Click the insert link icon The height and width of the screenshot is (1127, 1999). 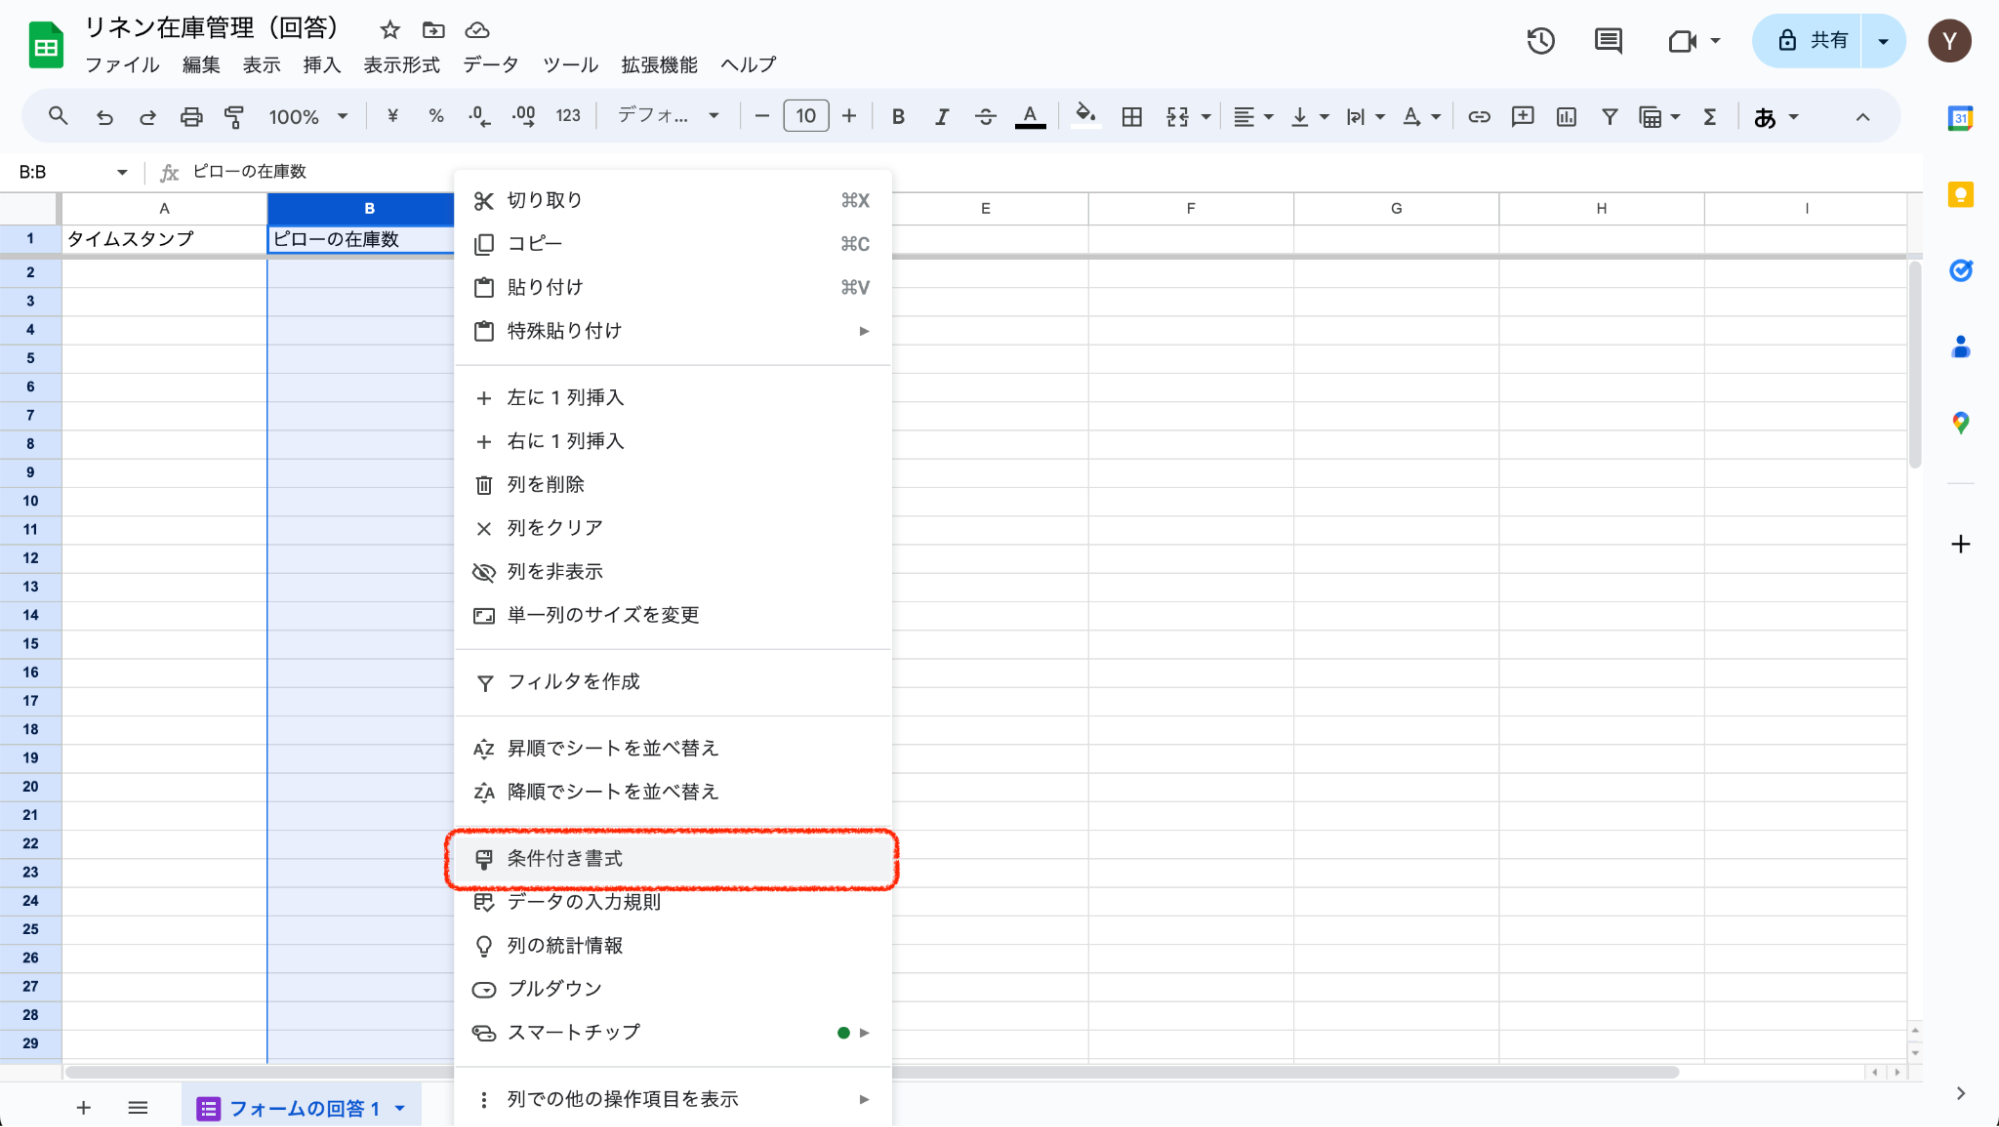pos(1478,117)
